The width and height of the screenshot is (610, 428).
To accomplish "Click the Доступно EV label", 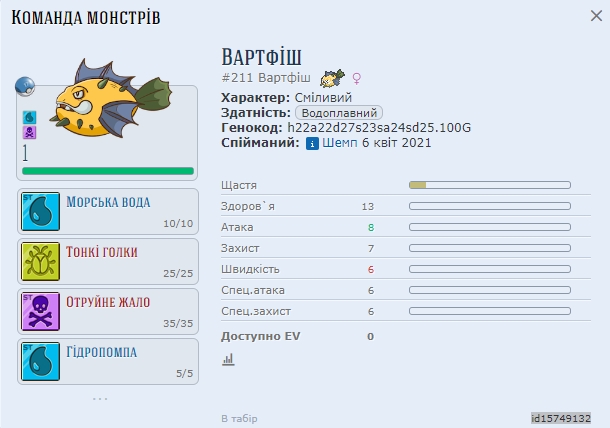I will (x=261, y=336).
